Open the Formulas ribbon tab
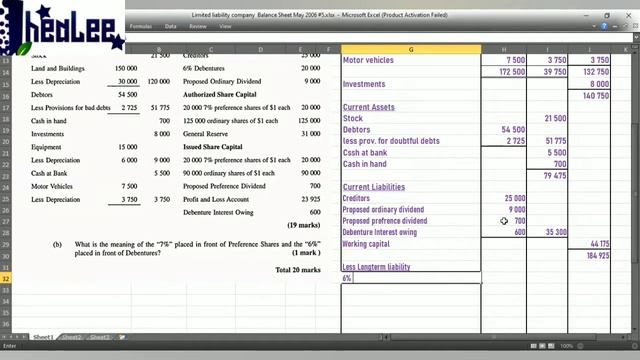 click(x=140, y=26)
